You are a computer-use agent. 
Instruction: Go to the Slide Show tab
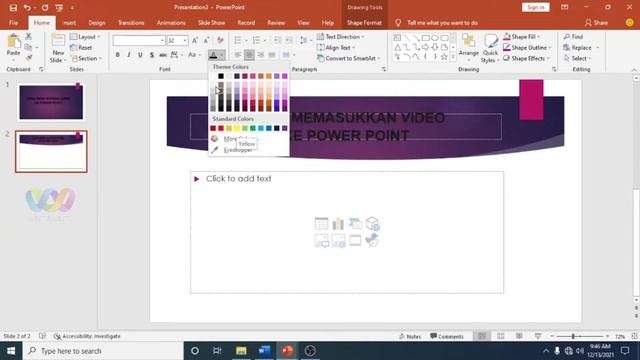pyautogui.click(x=211, y=23)
